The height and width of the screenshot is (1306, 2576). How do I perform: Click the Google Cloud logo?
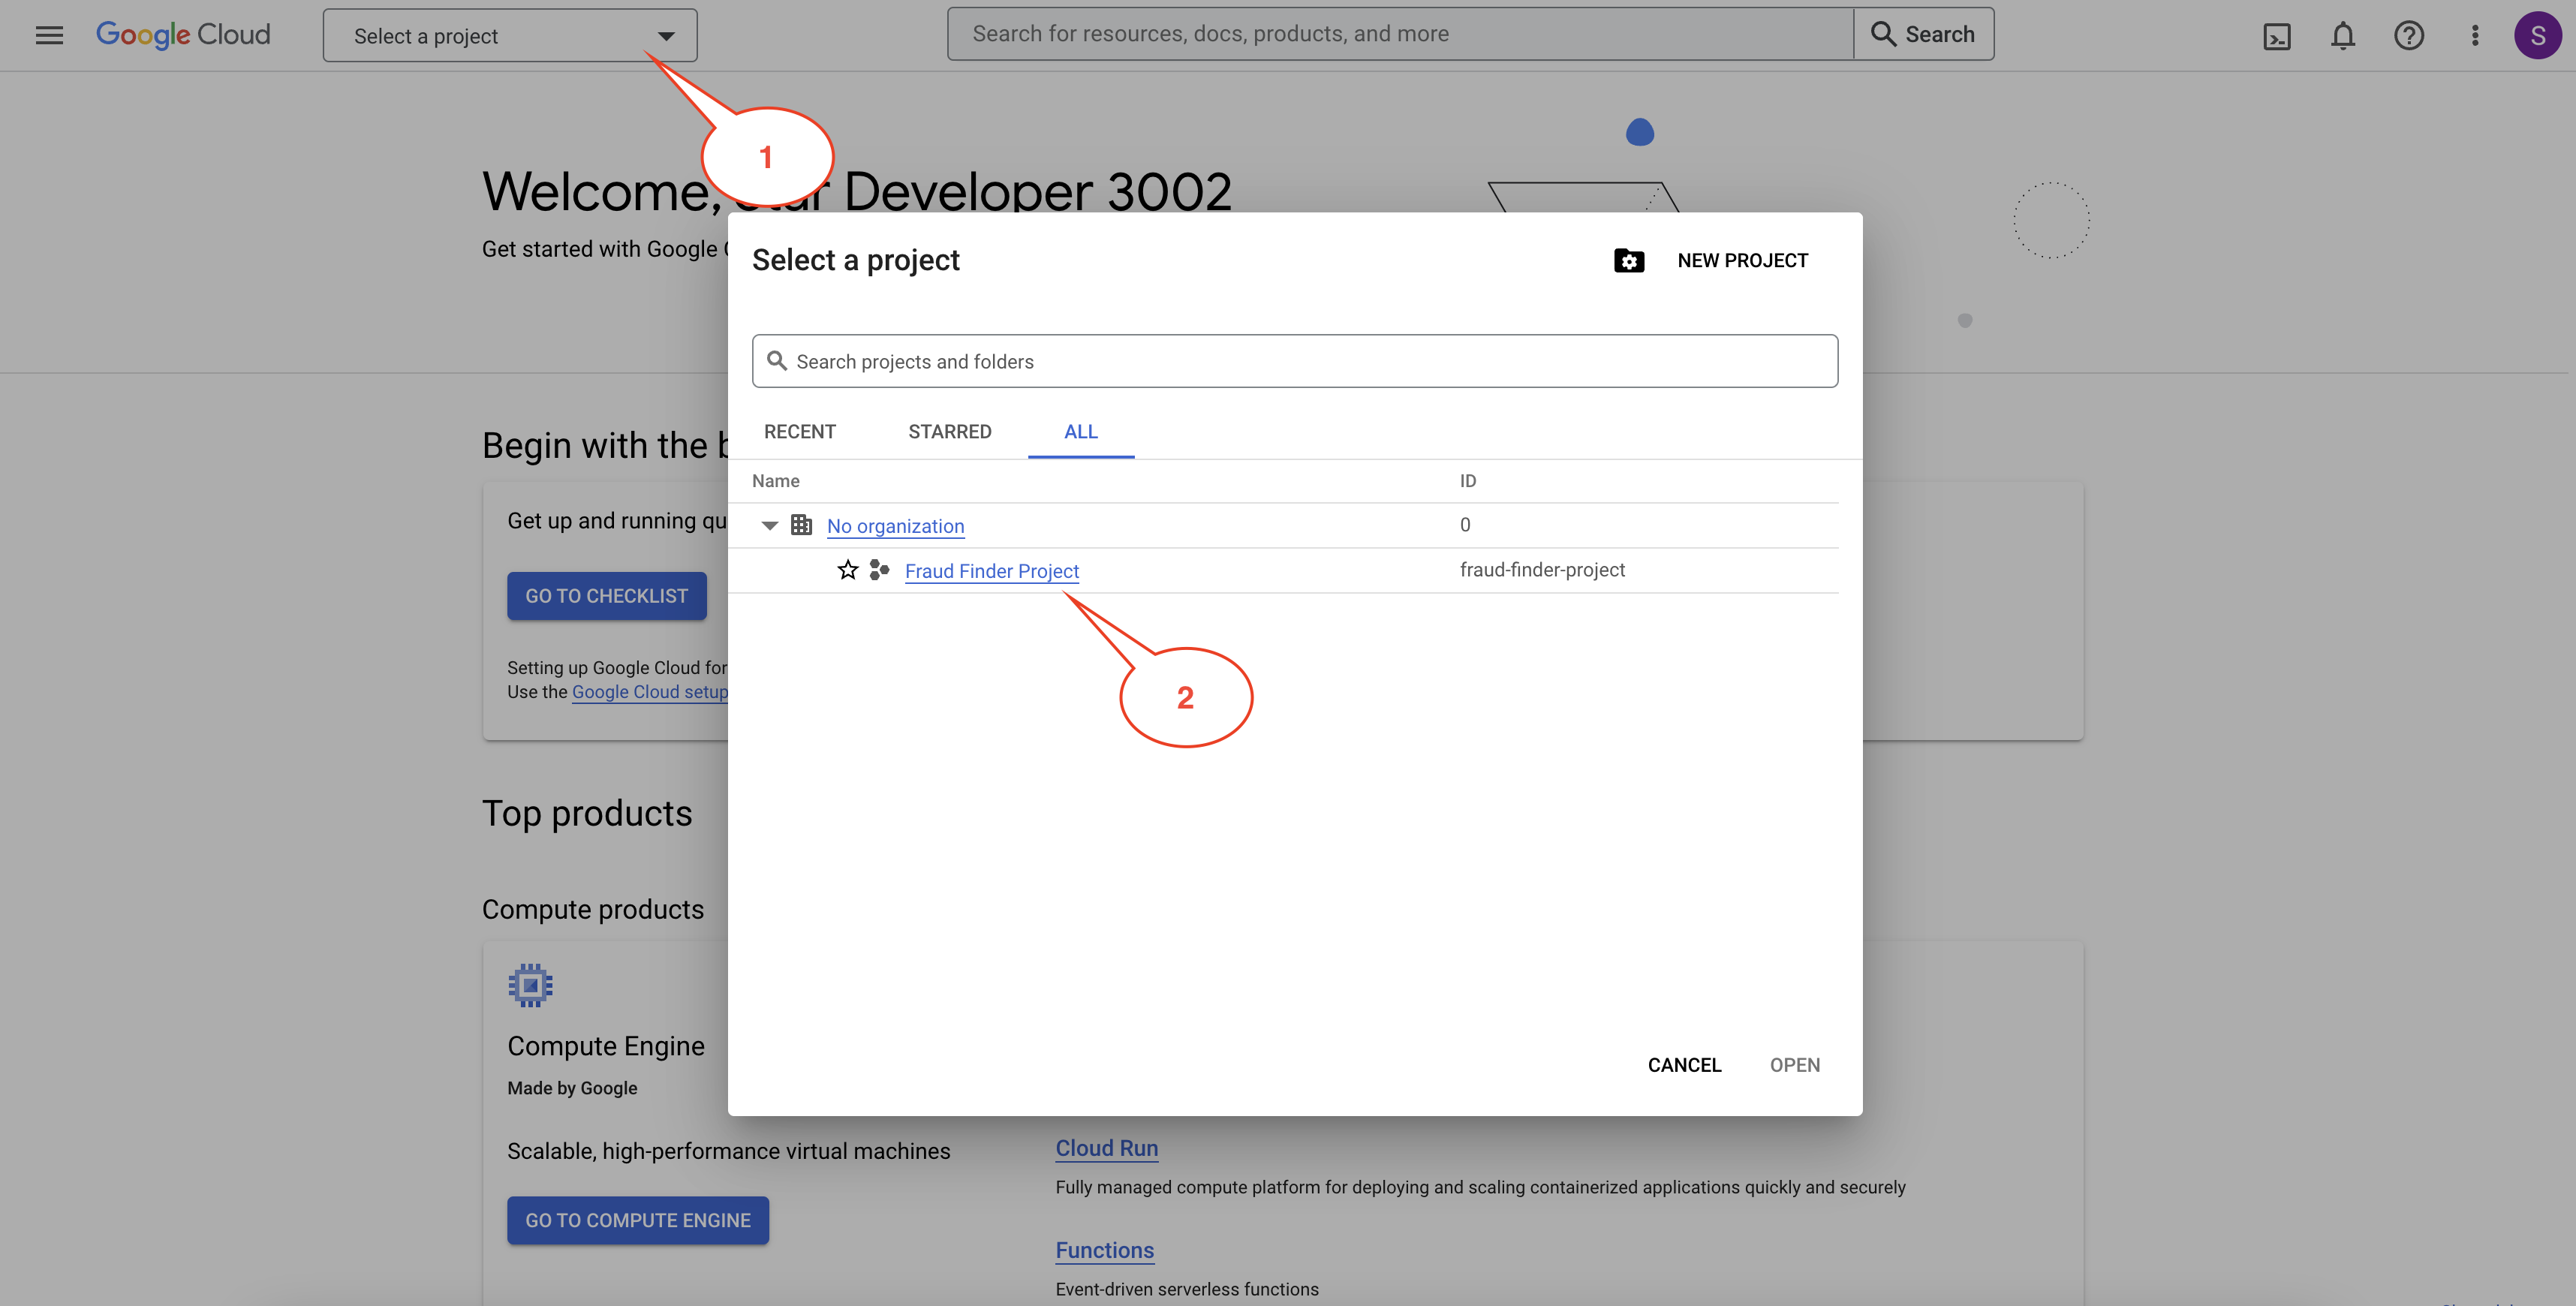click(x=182, y=33)
